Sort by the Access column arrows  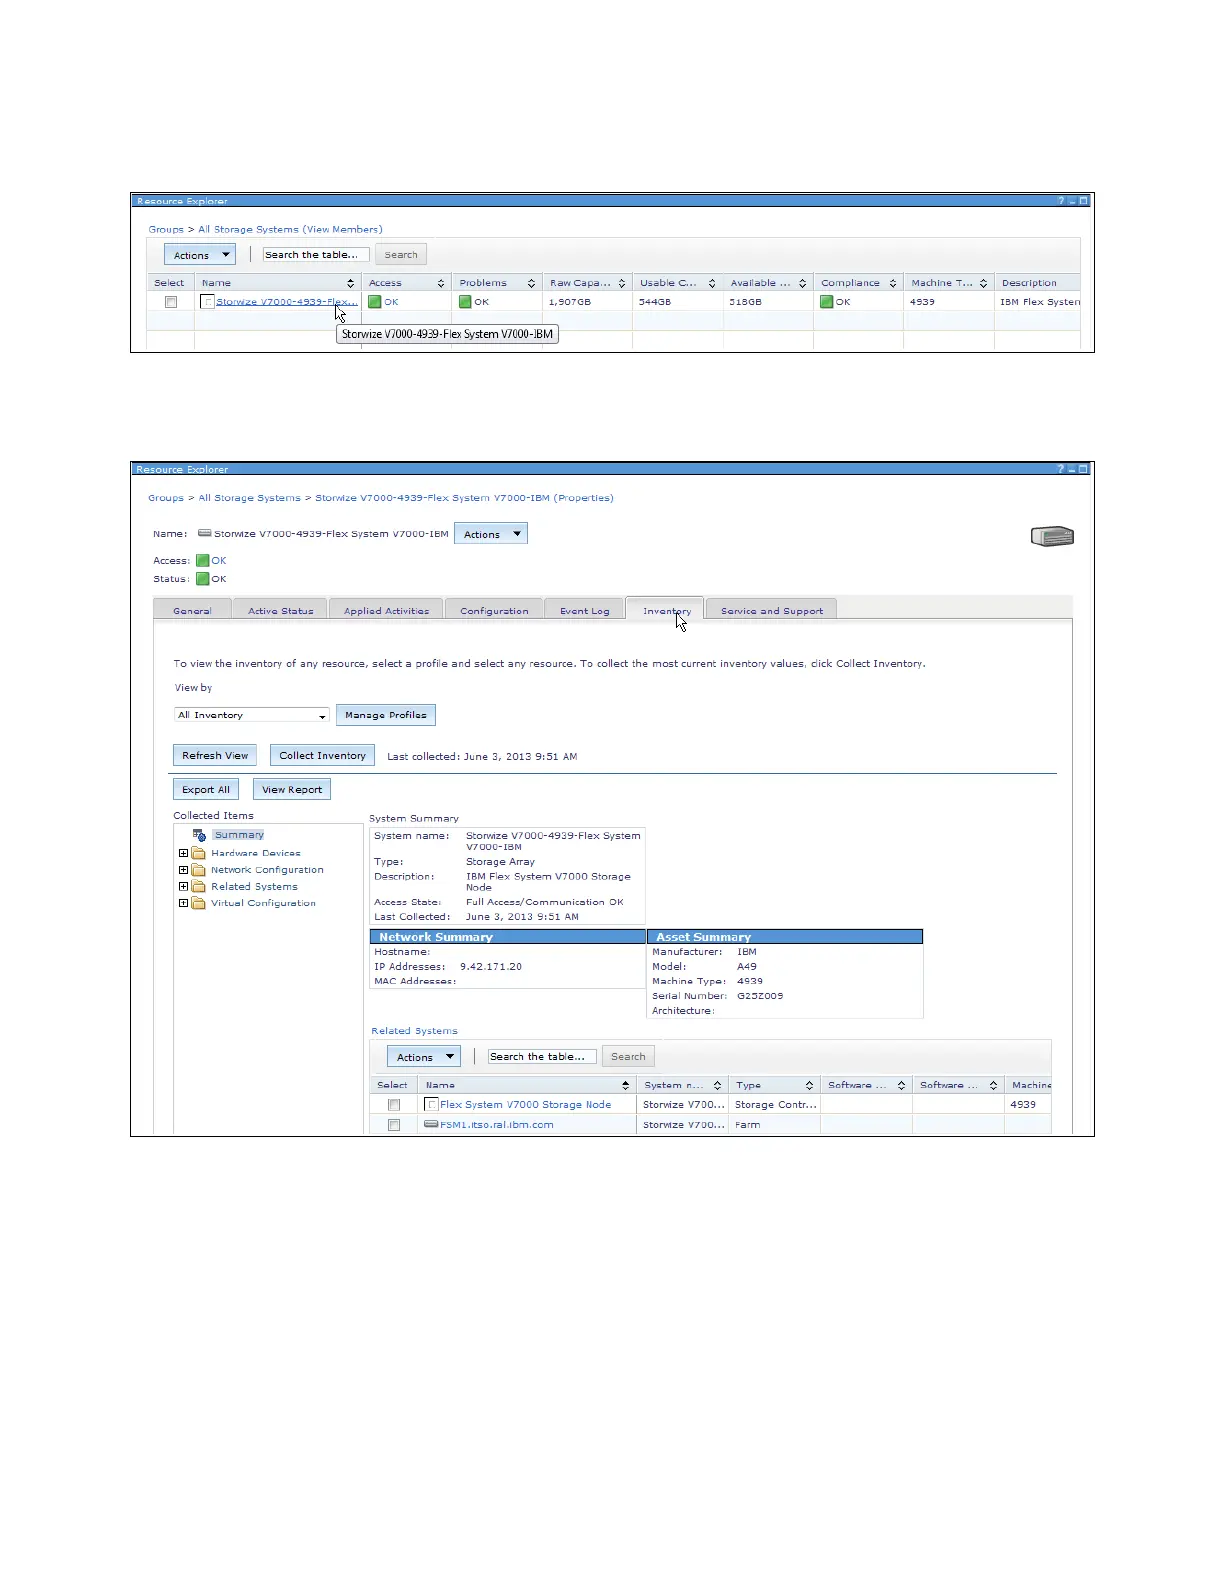pos(441,283)
